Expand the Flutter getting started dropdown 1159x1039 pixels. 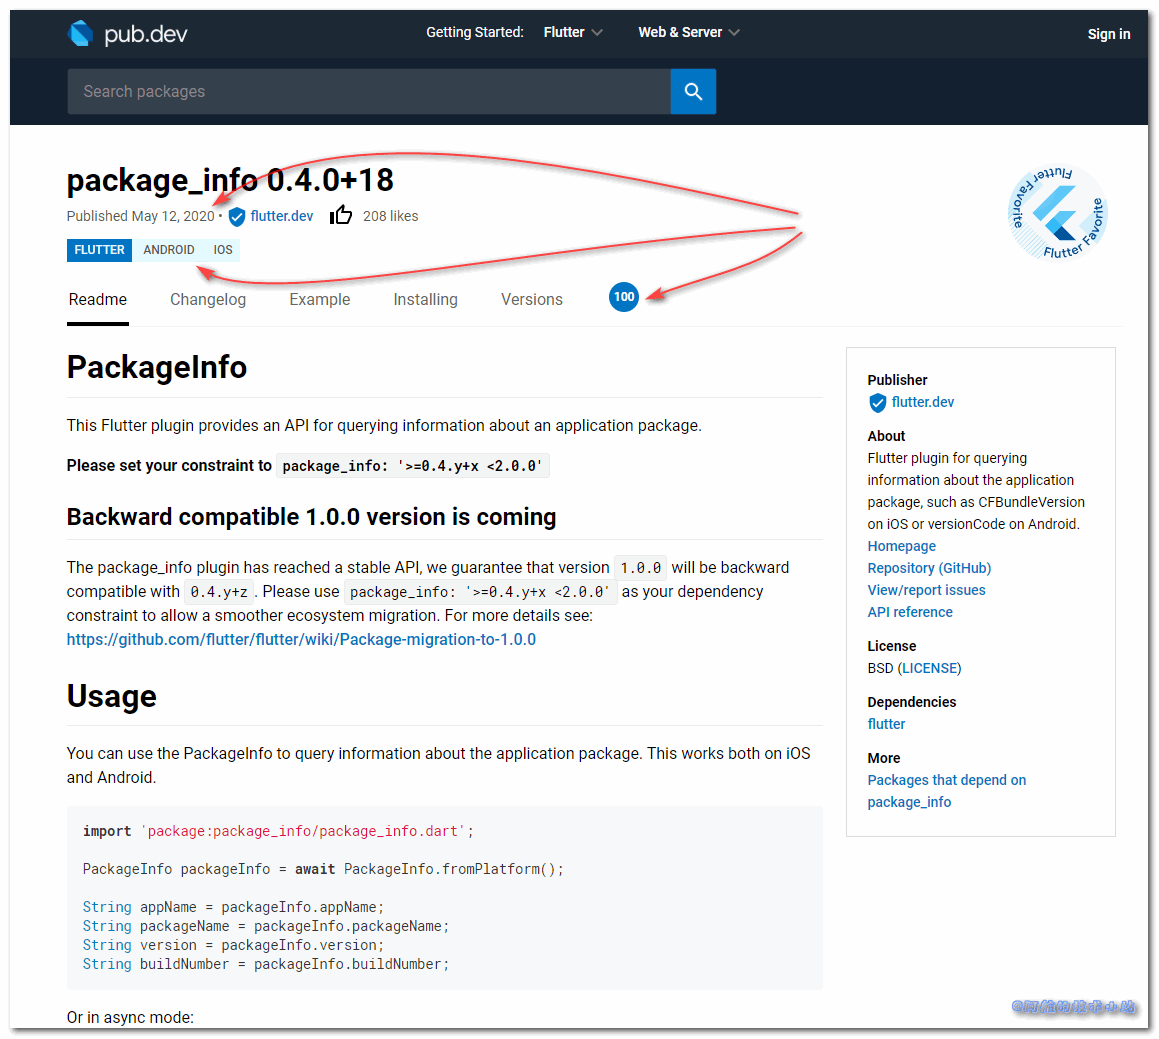pos(573,33)
